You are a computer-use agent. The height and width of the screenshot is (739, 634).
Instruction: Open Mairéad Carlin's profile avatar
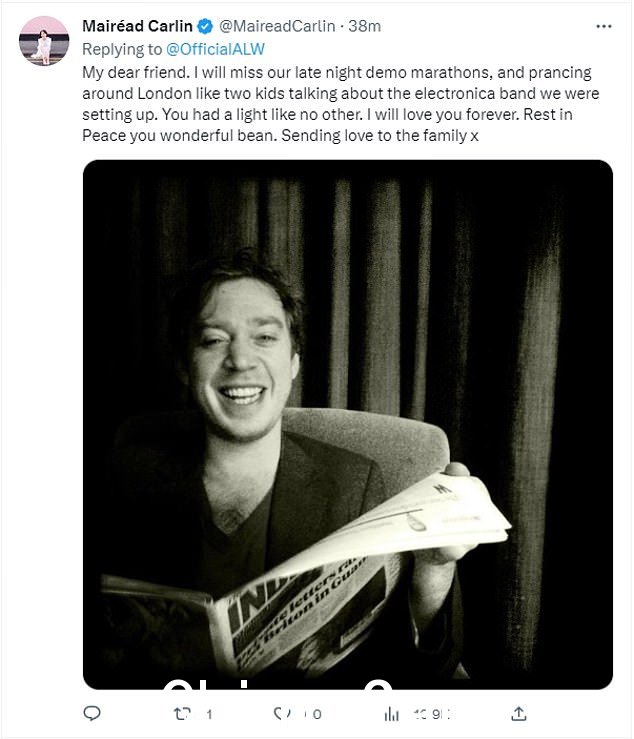[44, 41]
